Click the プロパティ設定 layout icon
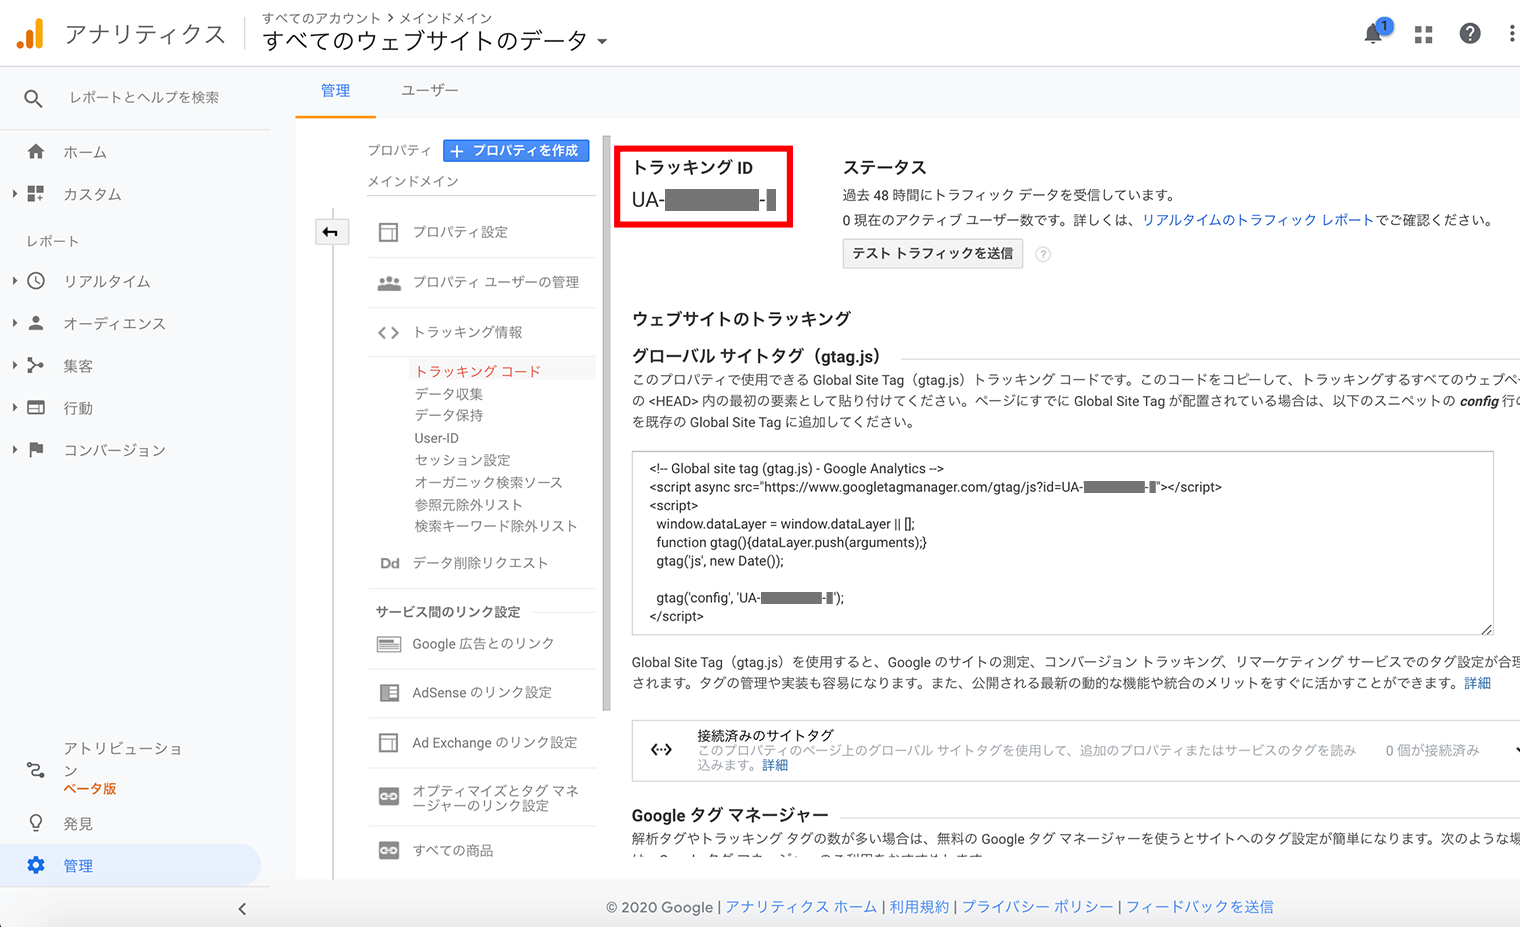Screen dimensions: 1520x927 [388, 232]
